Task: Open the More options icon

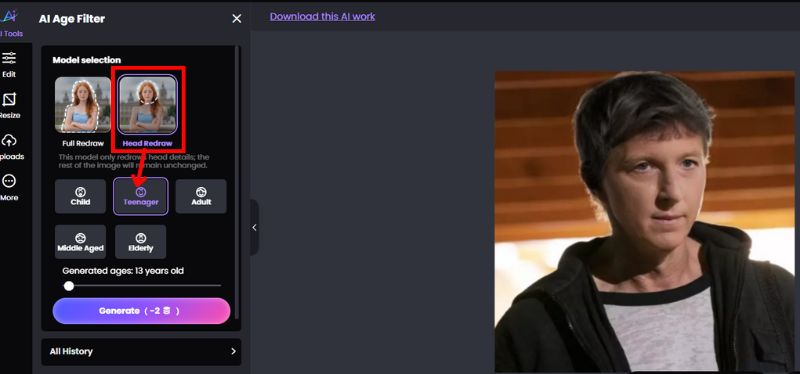Action: [x=9, y=187]
